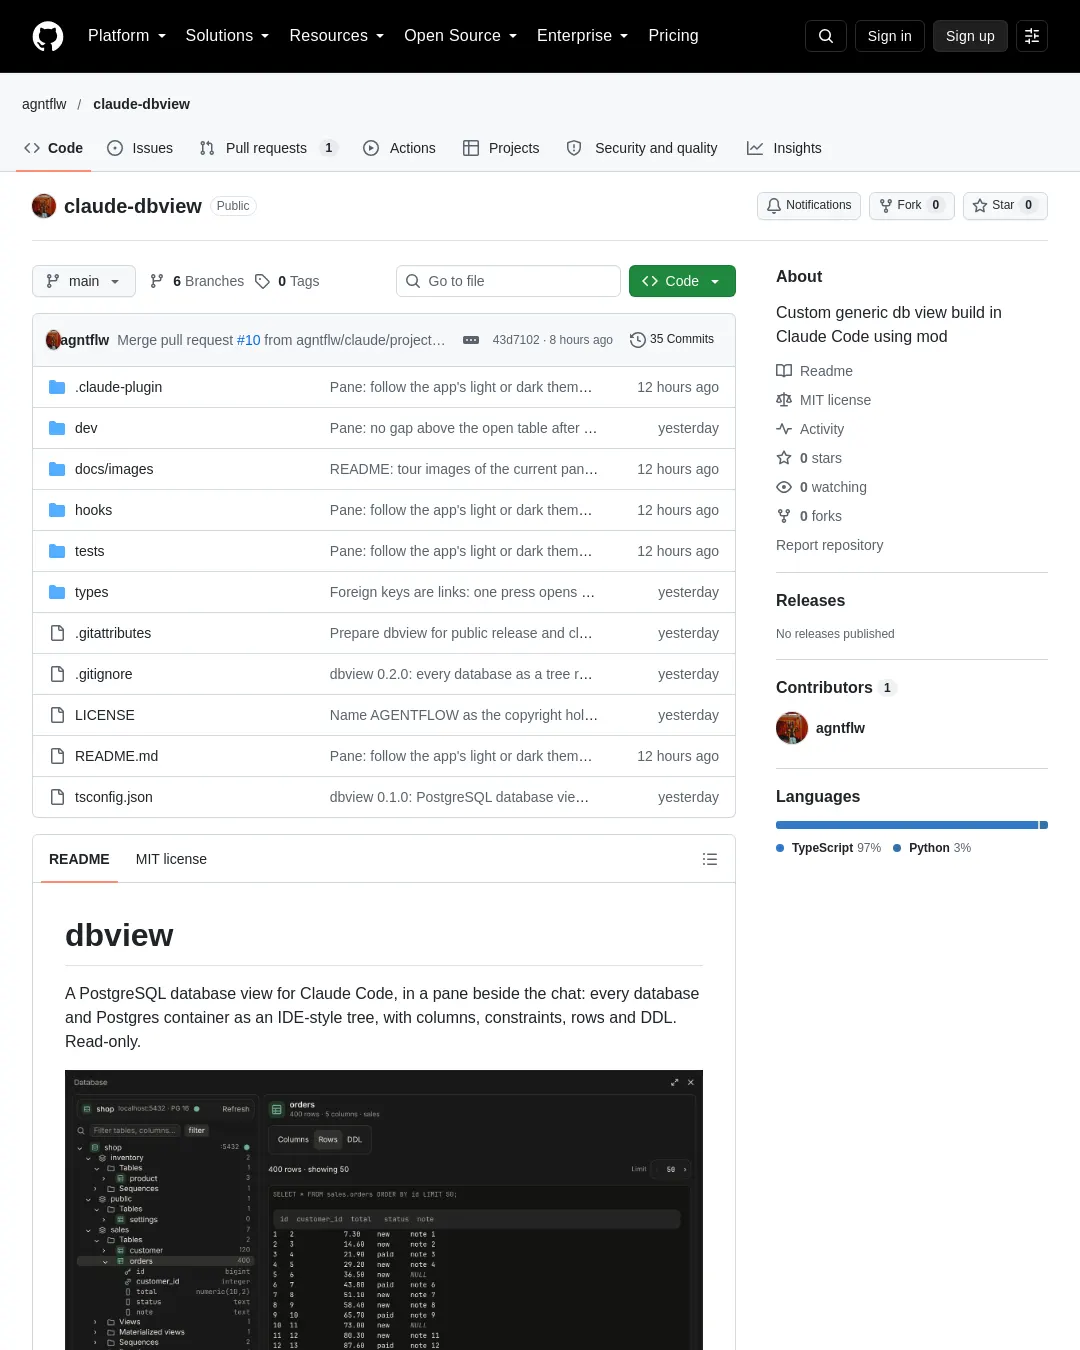
Task: Click the Sign up button
Action: [x=970, y=36]
